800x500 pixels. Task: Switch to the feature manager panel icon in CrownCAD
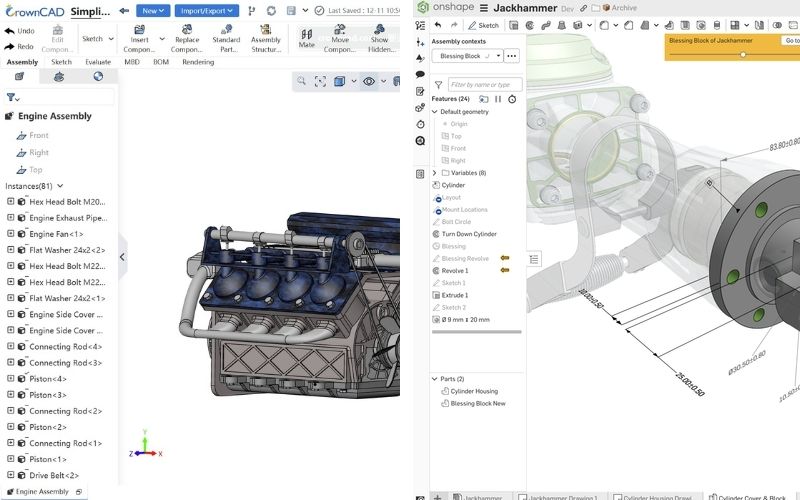(x=19, y=77)
